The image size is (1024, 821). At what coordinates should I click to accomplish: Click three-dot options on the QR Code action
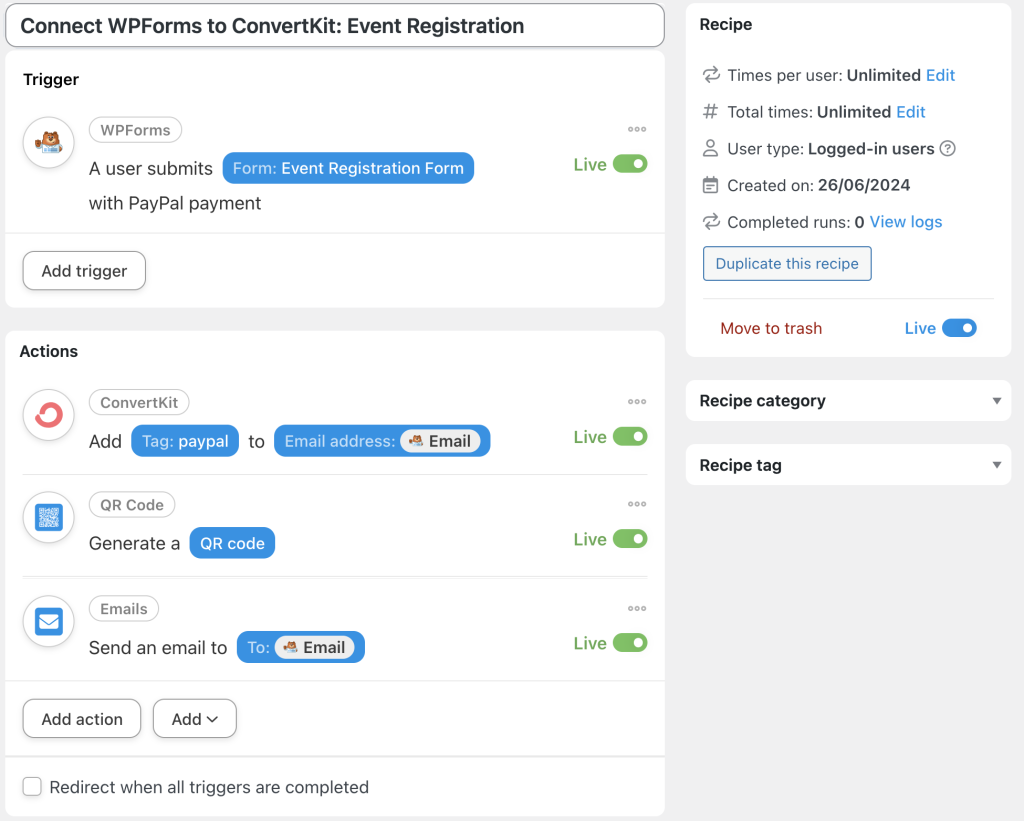coord(637,504)
